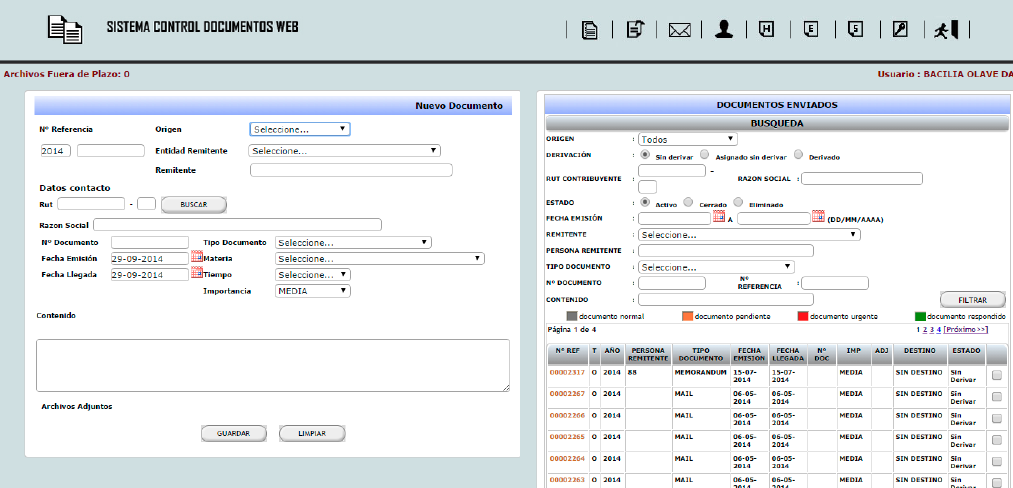The image size is (1013, 488).
Task: Click the S document icon
Action: click(856, 29)
